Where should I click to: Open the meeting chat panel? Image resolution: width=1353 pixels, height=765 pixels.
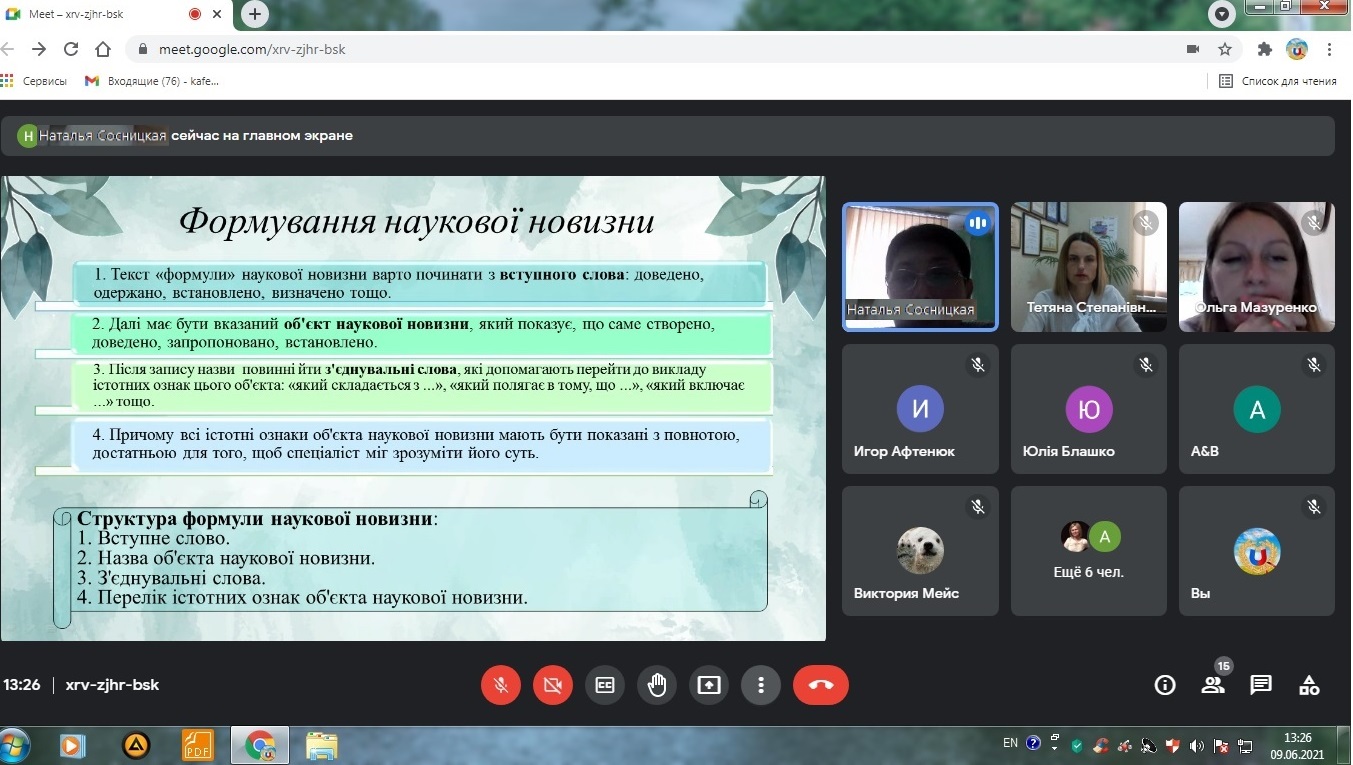(1260, 685)
